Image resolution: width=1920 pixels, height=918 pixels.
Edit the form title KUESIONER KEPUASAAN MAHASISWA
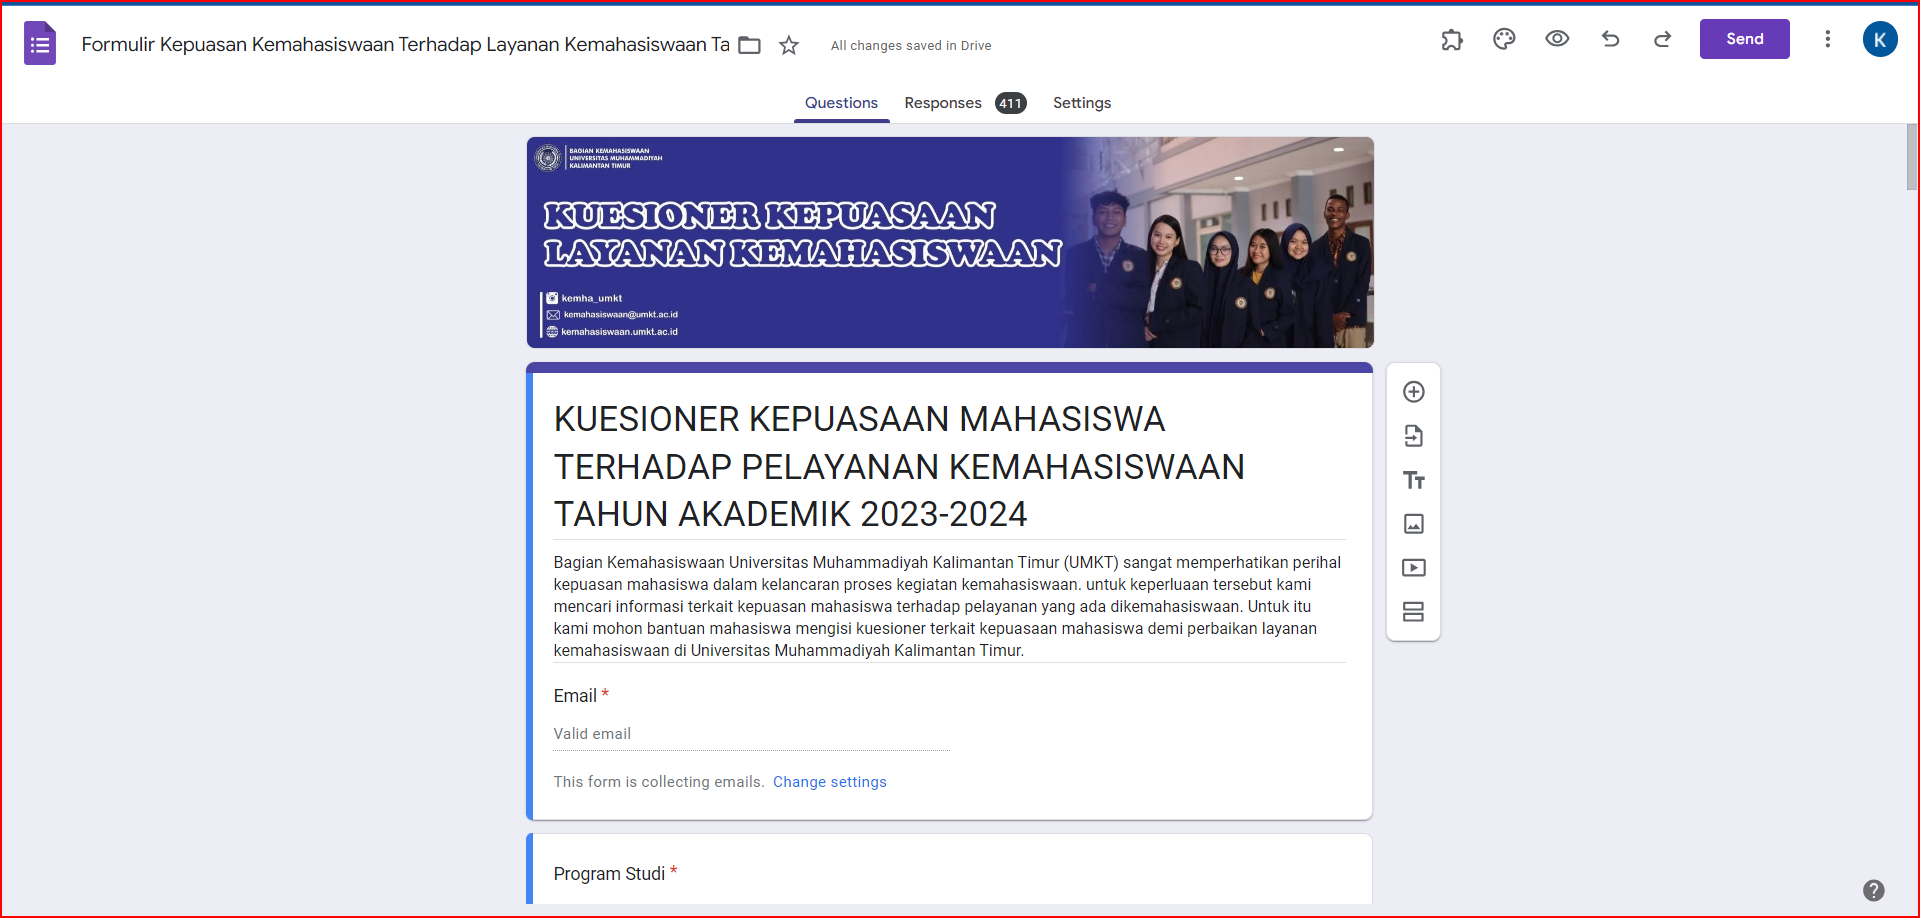(950, 466)
